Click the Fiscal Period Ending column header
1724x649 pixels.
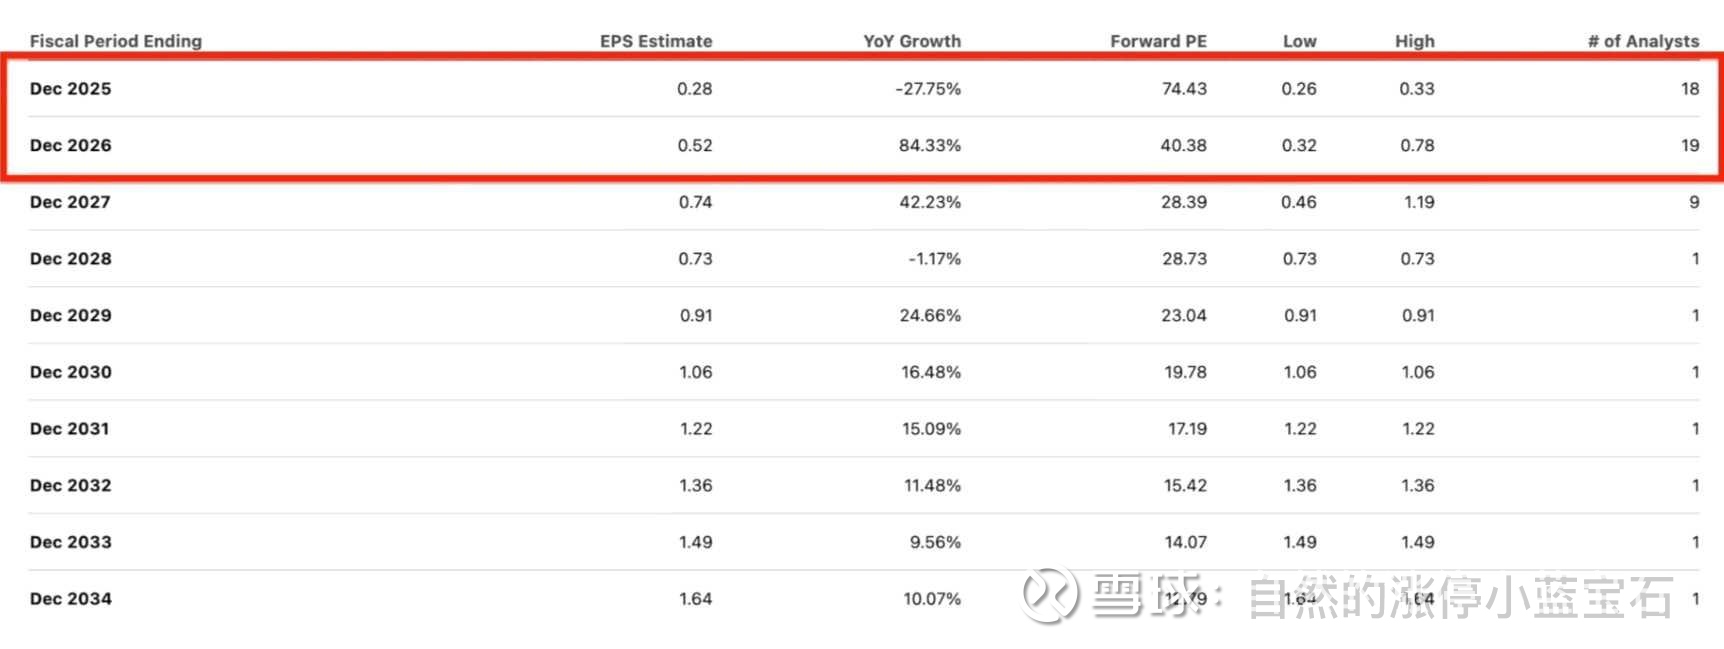pyautogui.click(x=116, y=41)
